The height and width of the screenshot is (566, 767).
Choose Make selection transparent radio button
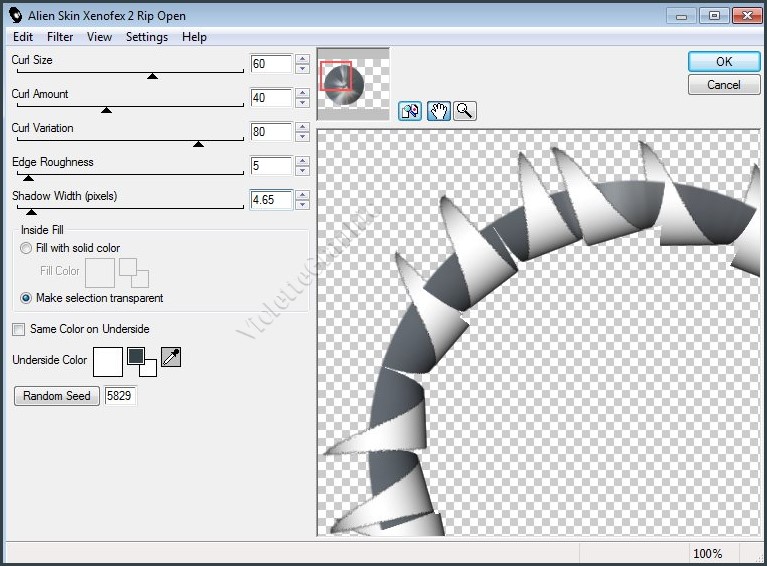click(x=26, y=298)
